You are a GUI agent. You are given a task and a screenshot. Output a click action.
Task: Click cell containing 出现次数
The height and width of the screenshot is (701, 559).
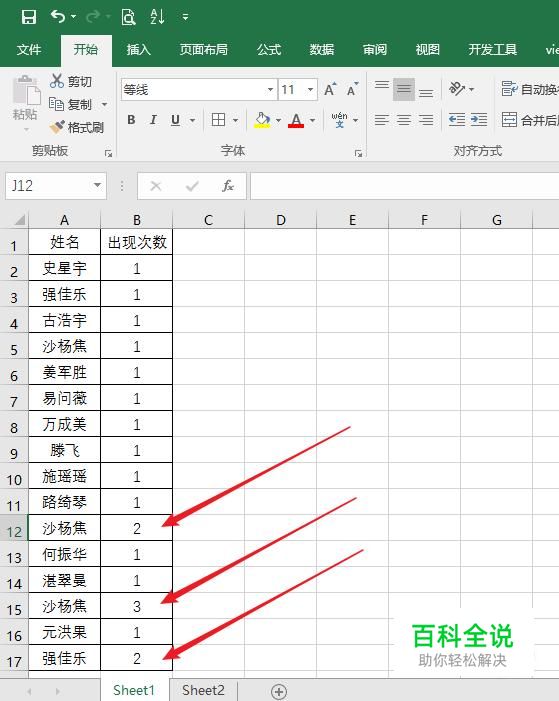(136, 242)
